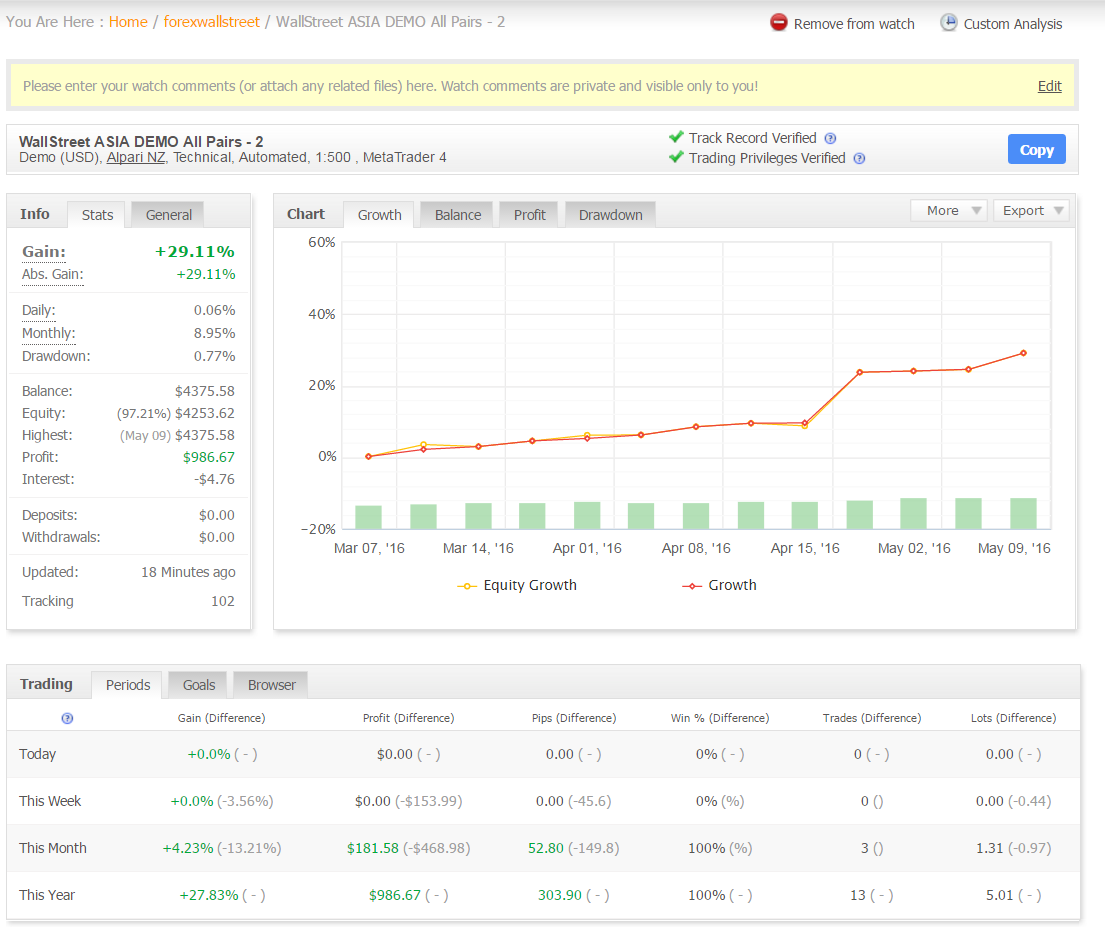Select the Balance chart tab

pyautogui.click(x=457, y=215)
